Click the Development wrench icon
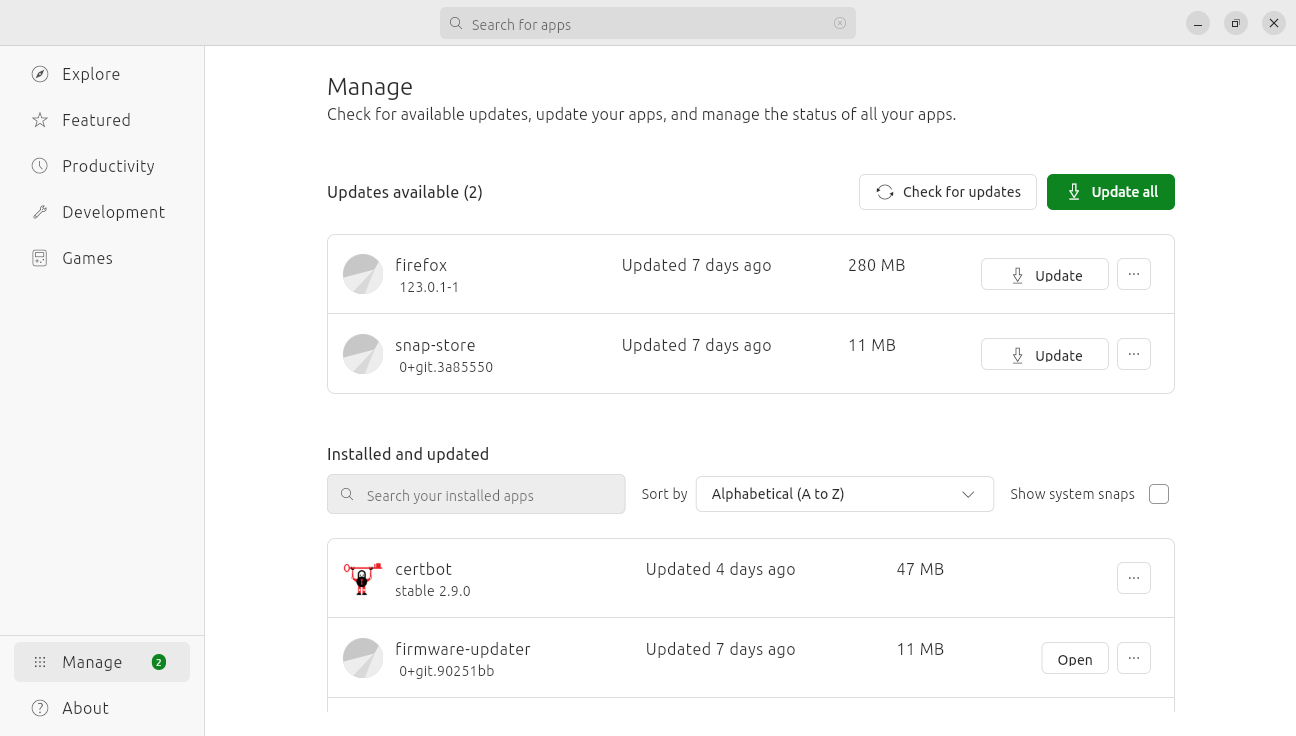Viewport: 1296px width, 736px height. (40, 212)
